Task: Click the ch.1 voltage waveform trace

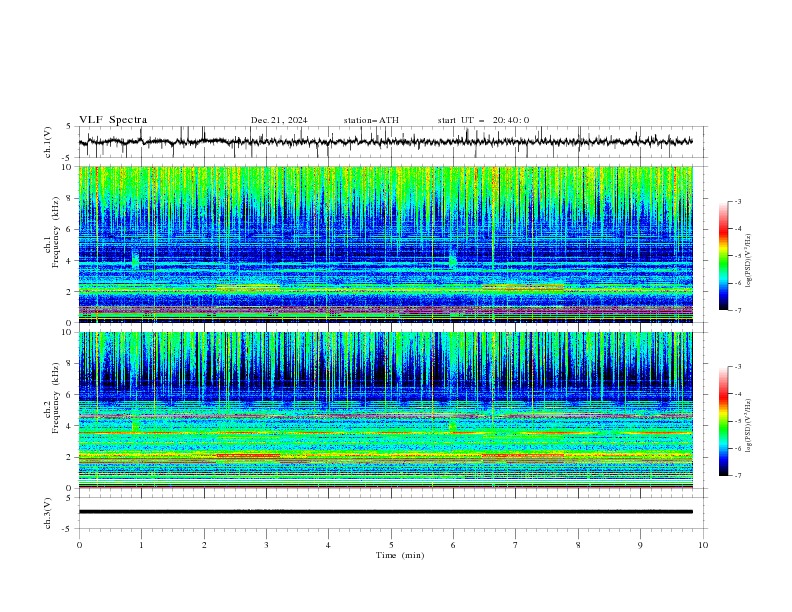Action: click(386, 142)
